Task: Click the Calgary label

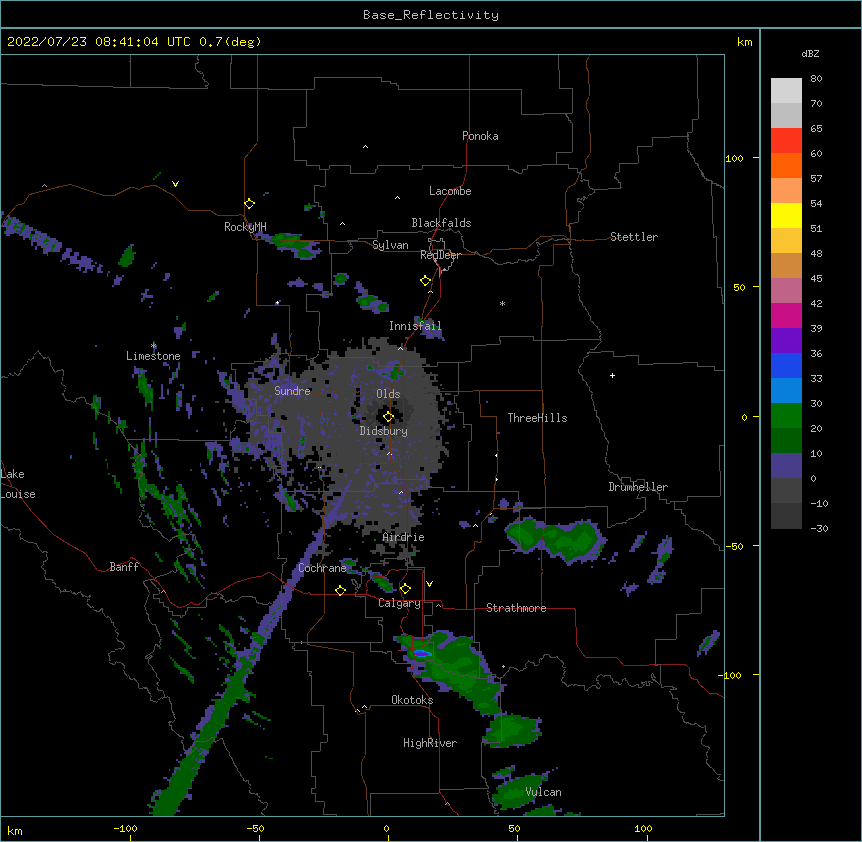Action: click(x=399, y=603)
